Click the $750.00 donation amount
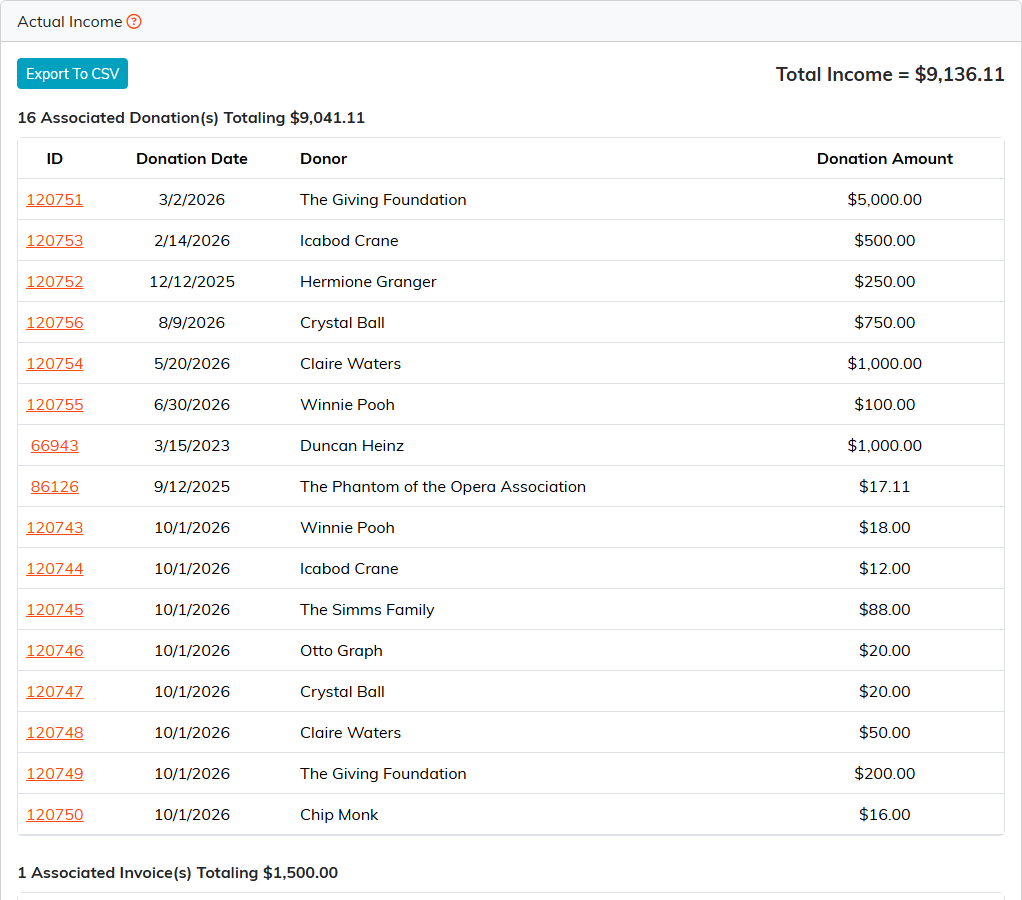Screen dimensions: 1022x900 884,323
